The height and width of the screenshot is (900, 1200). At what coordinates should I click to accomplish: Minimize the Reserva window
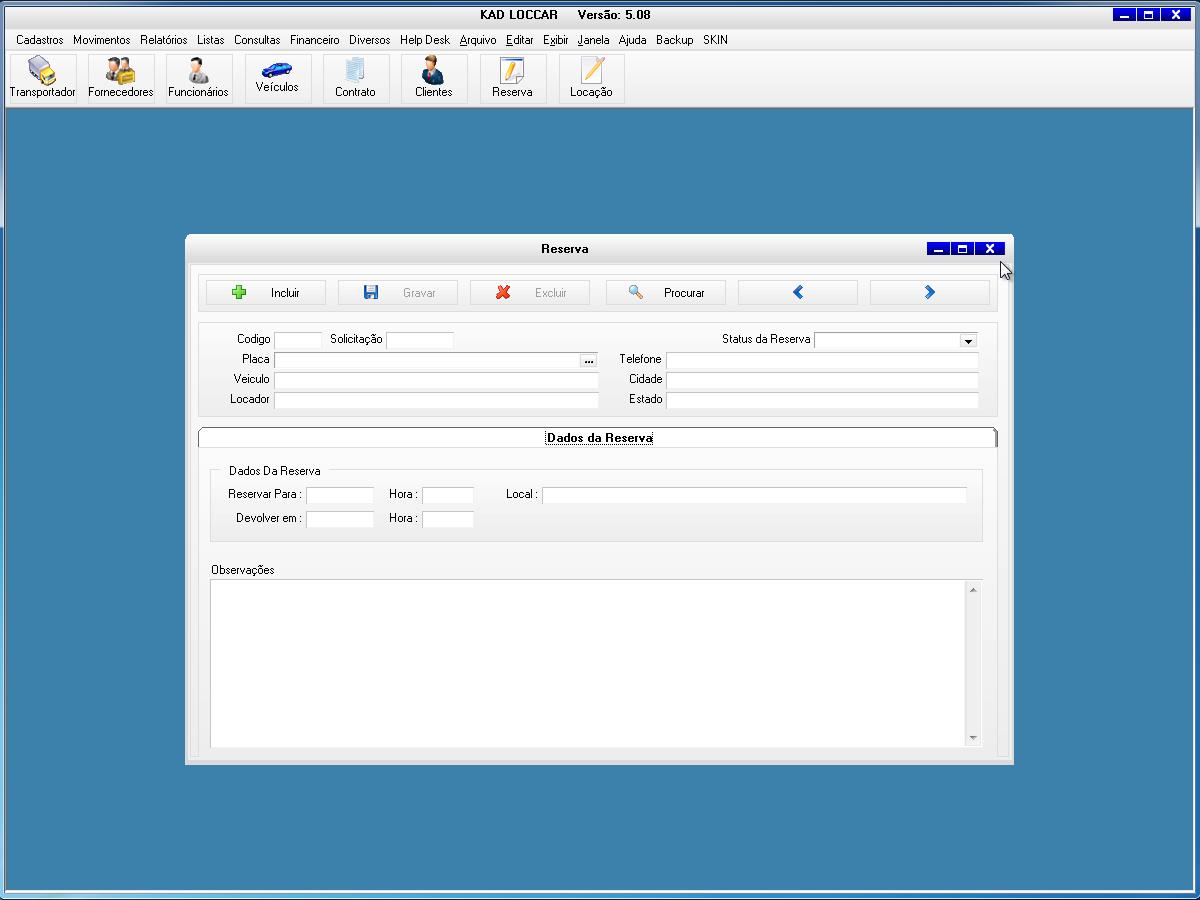pyautogui.click(x=938, y=249)
